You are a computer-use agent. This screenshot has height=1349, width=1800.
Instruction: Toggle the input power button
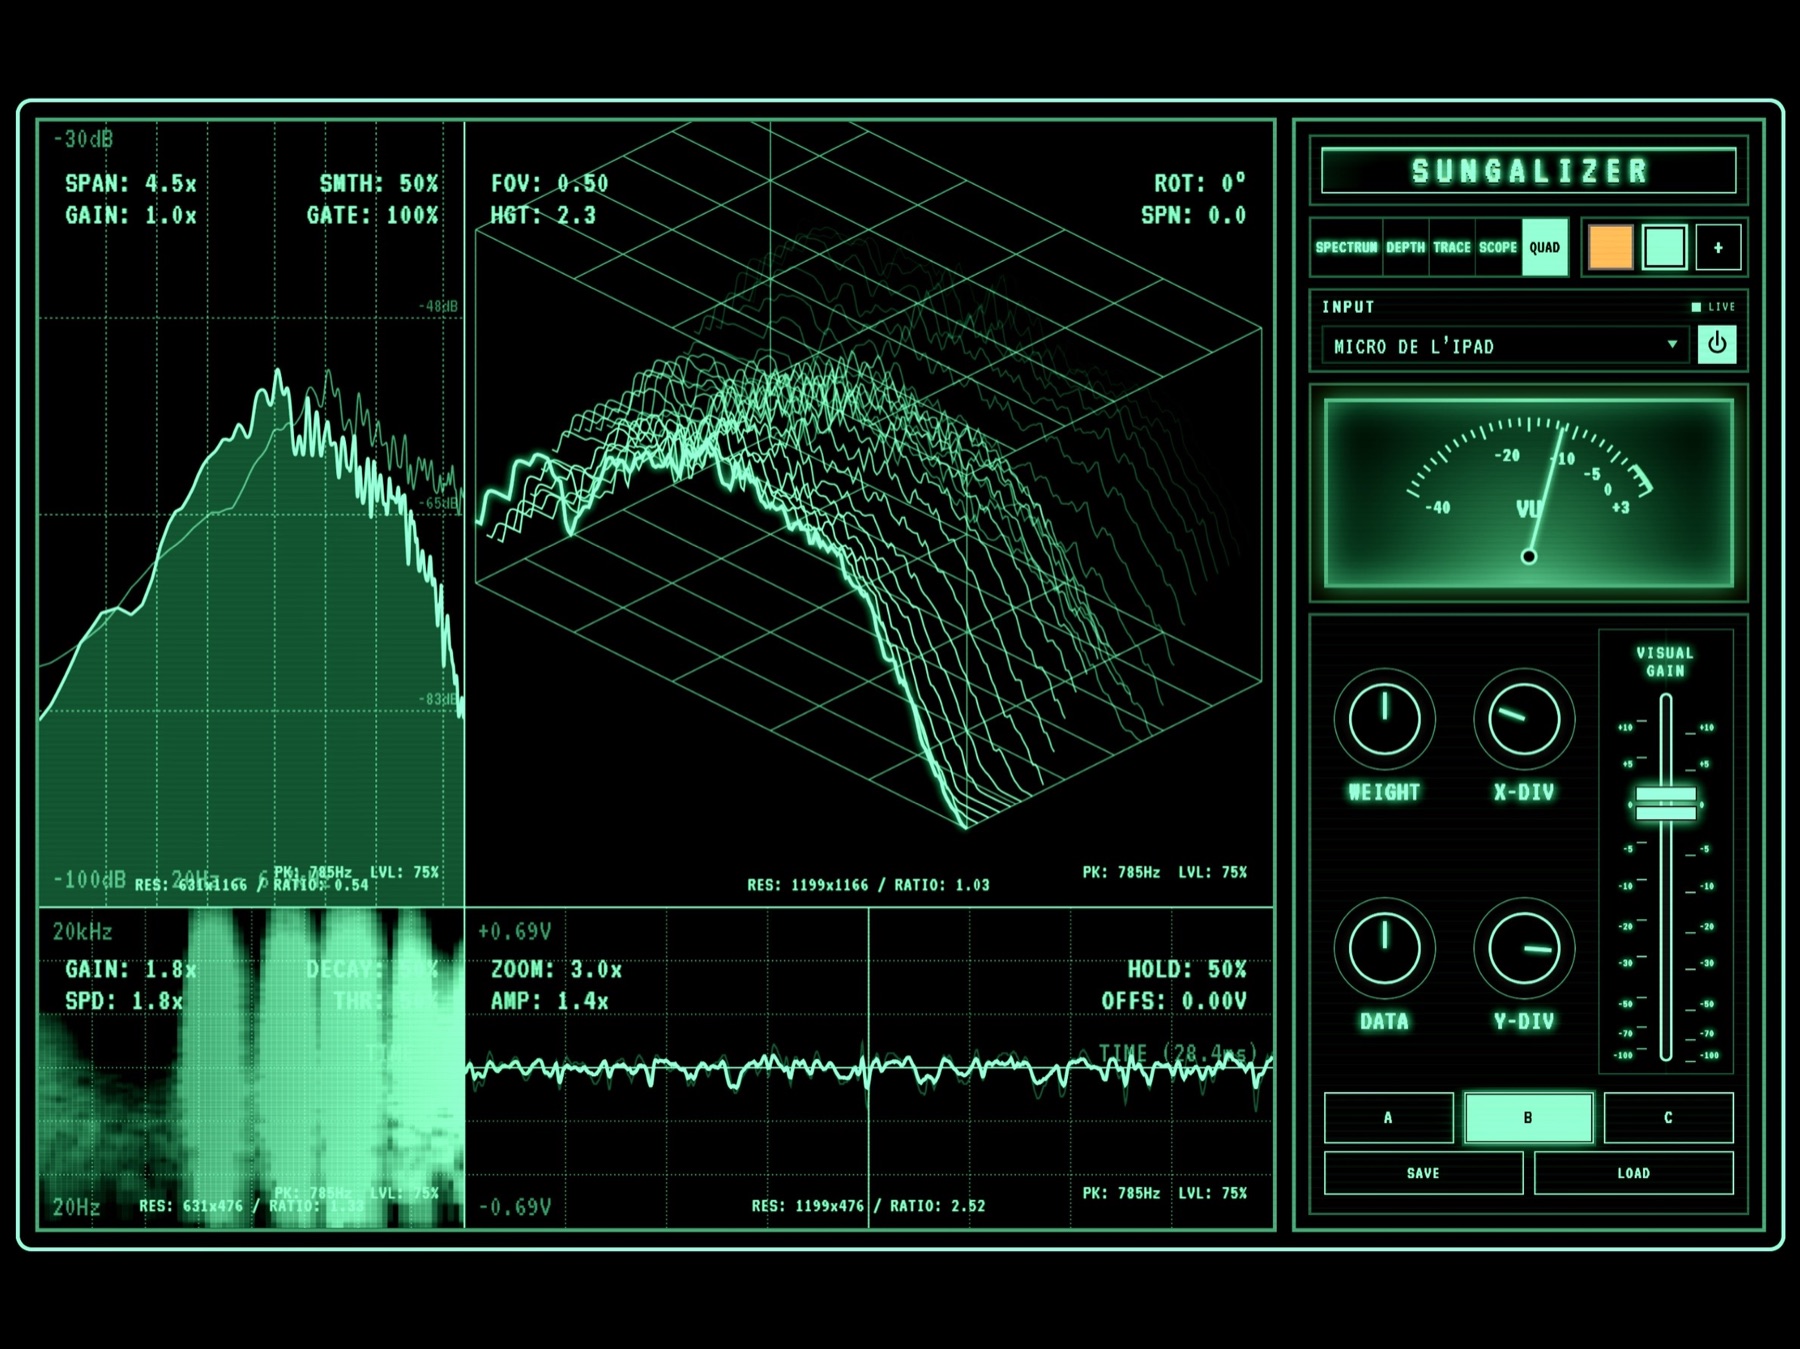(1717, 344)
